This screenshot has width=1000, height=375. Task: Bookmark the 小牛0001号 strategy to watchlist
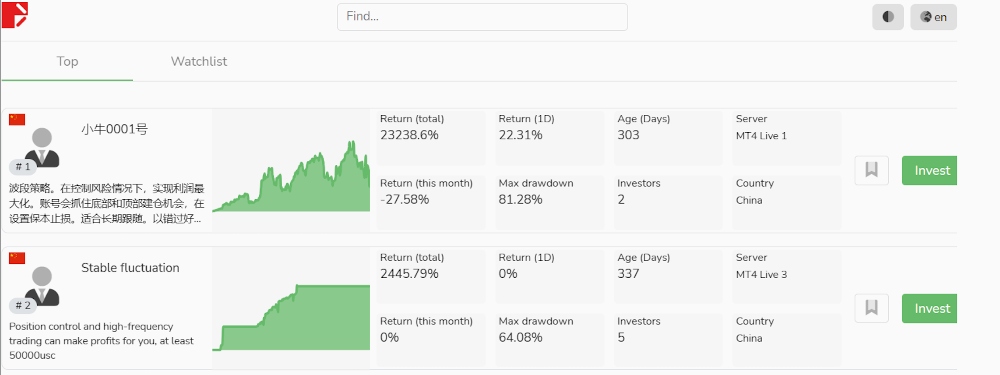tap(871, 170)
